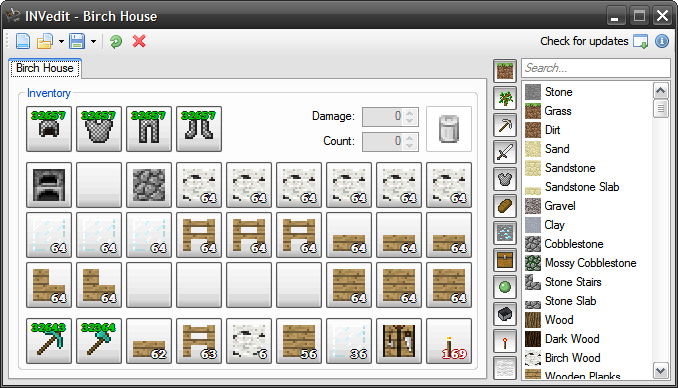Decrease the Count stepper value
This screenshot has height=388, width=678.
(x=410, y=146)
